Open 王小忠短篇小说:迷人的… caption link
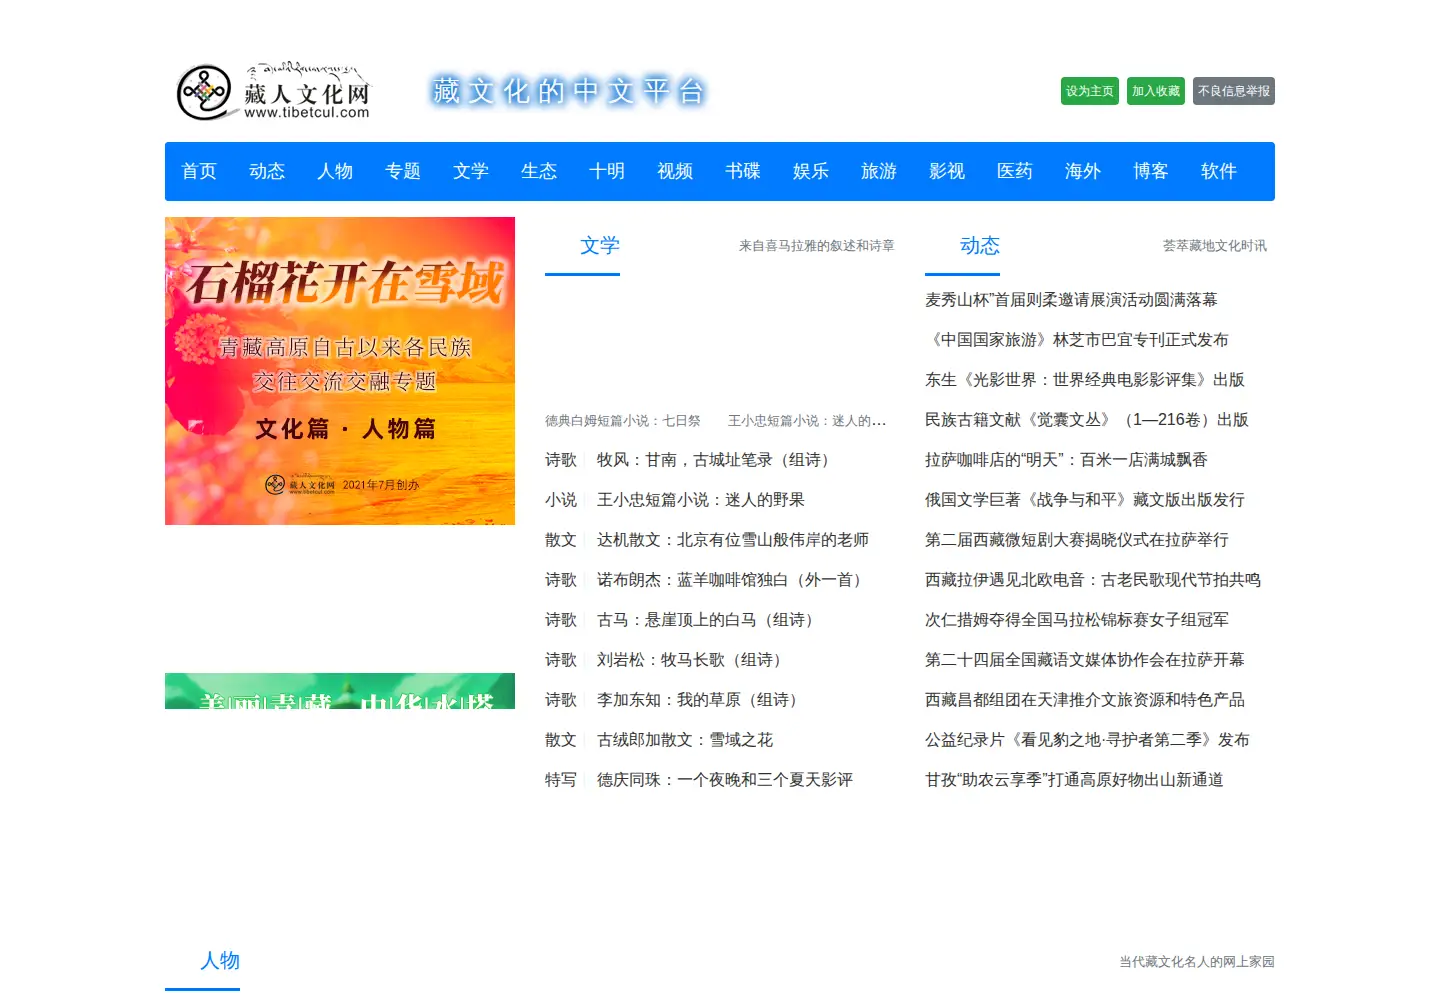1440x1000 pixels. (x=807, y=421)
